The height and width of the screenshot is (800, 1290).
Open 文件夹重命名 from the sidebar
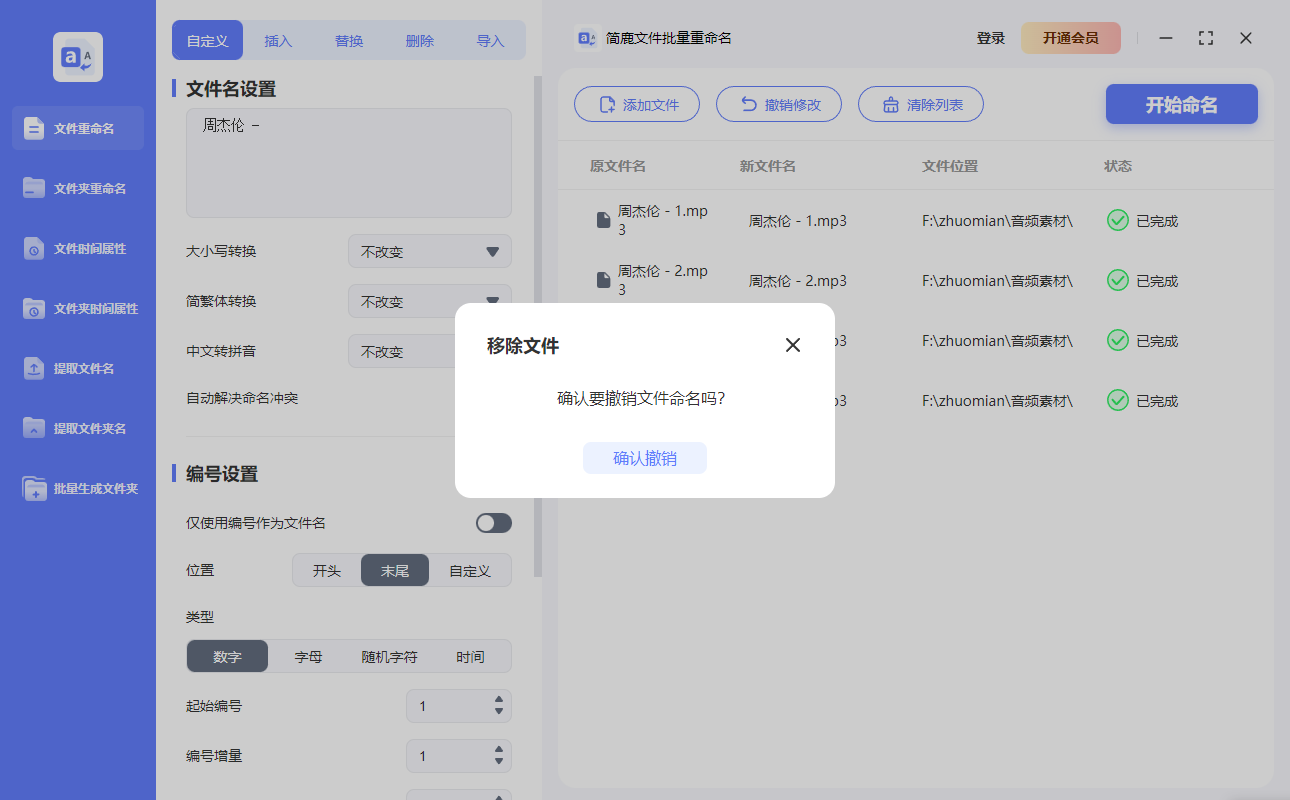coord(77,188)
